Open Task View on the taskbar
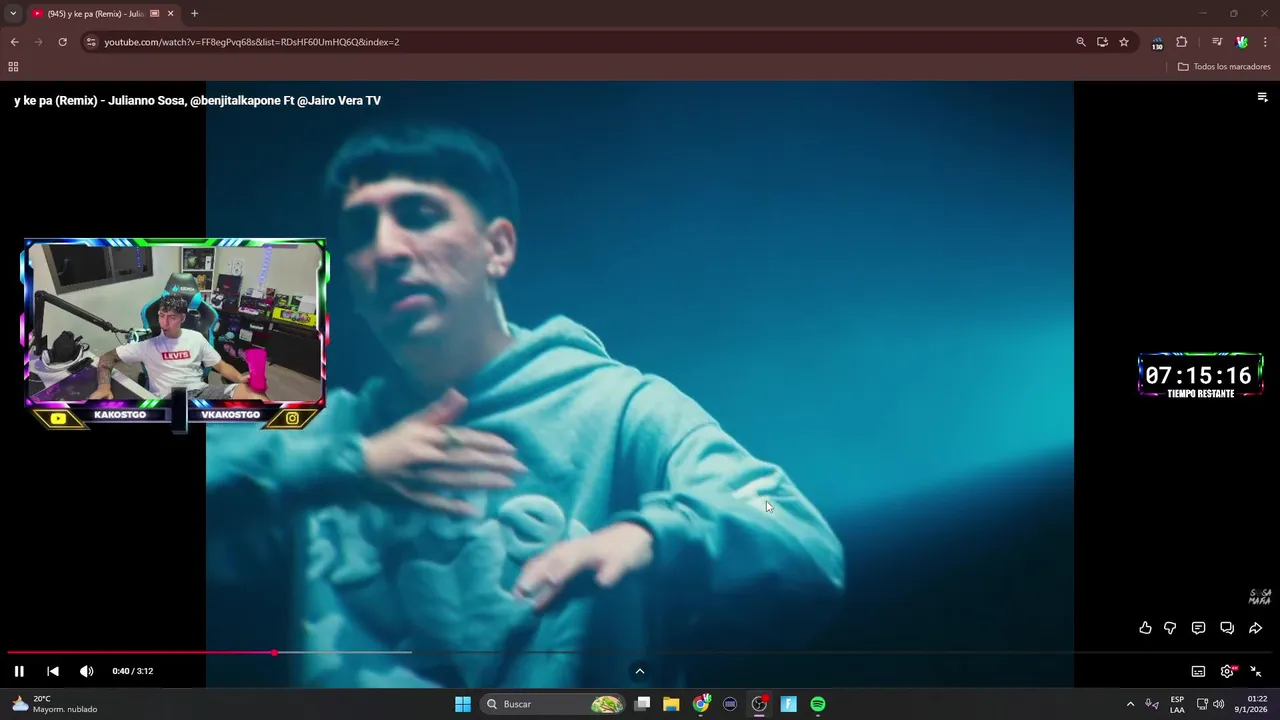1280x720 pixels. [643, 704]
